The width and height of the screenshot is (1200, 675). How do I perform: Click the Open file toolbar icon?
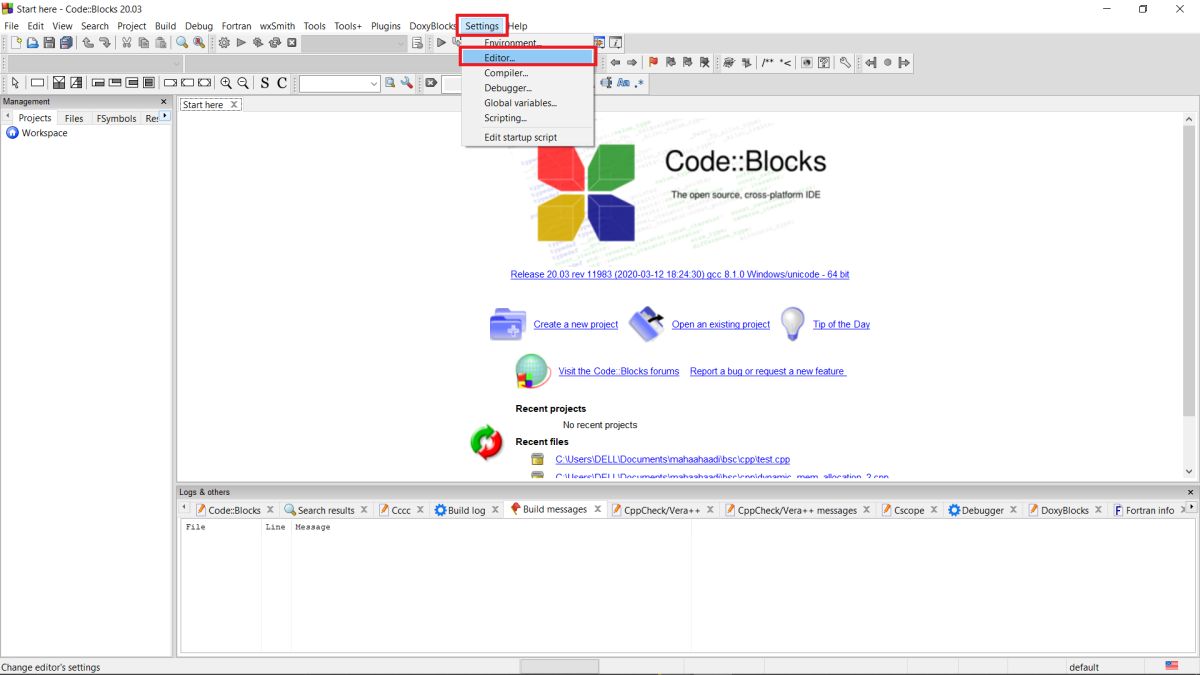(x=33, y=43)
